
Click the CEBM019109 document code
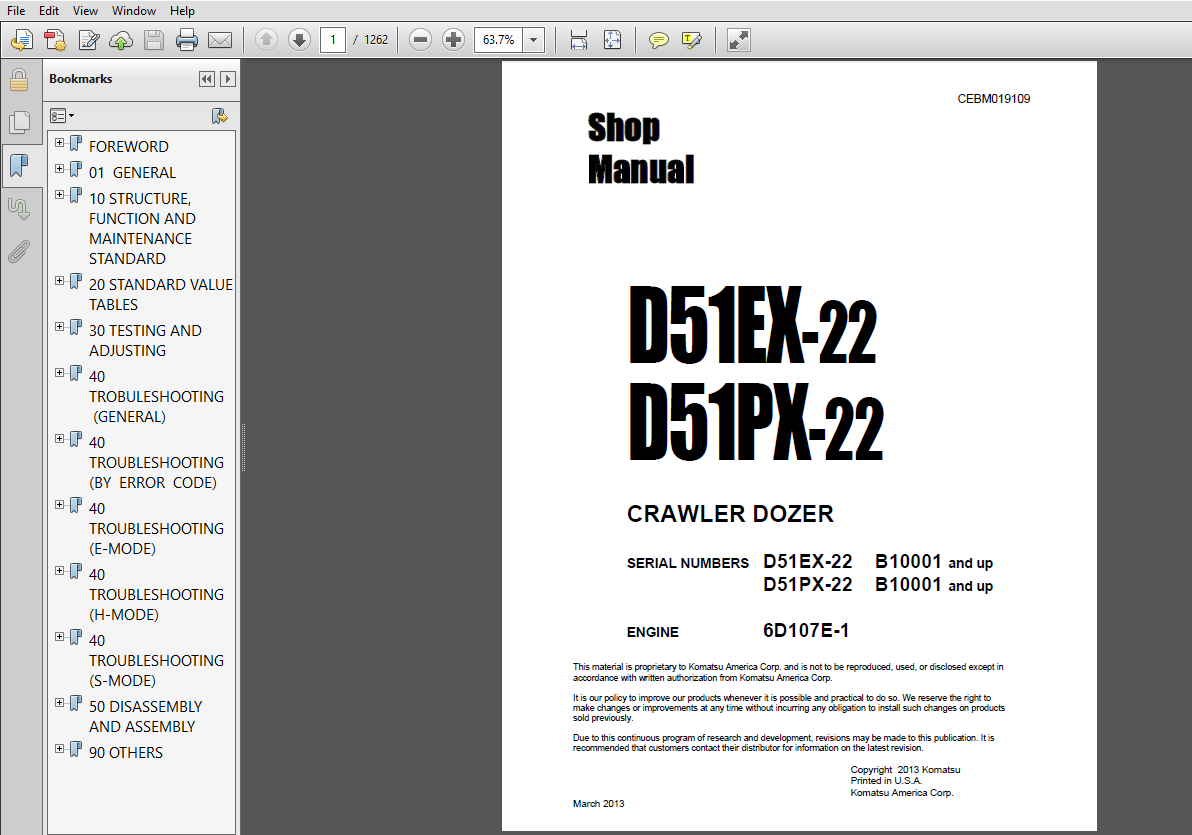994,99
